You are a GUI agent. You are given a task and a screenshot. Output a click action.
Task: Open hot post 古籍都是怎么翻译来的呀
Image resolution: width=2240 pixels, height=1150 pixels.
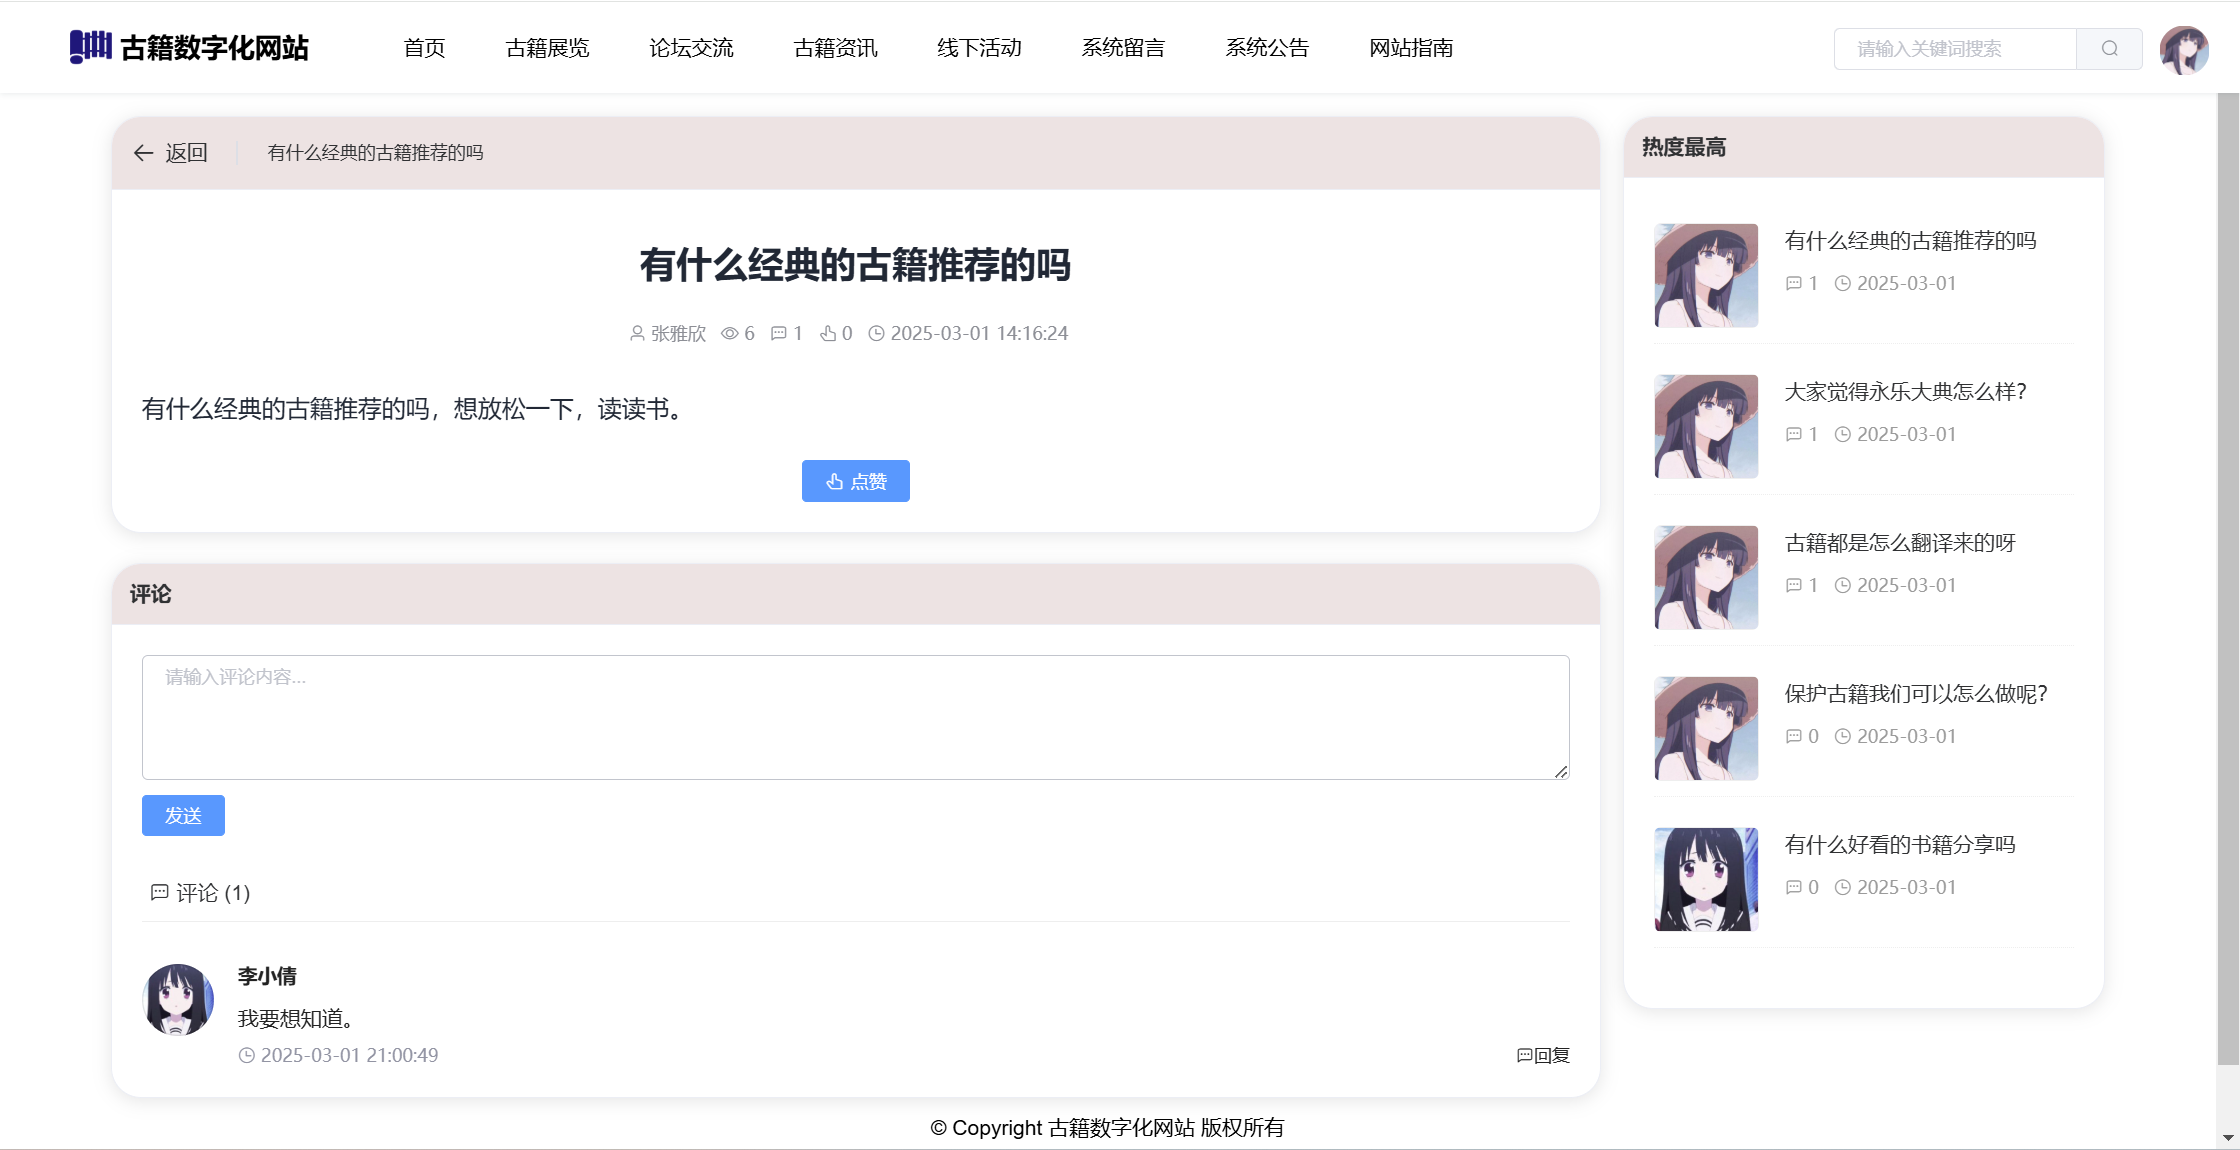[1900, 543]
